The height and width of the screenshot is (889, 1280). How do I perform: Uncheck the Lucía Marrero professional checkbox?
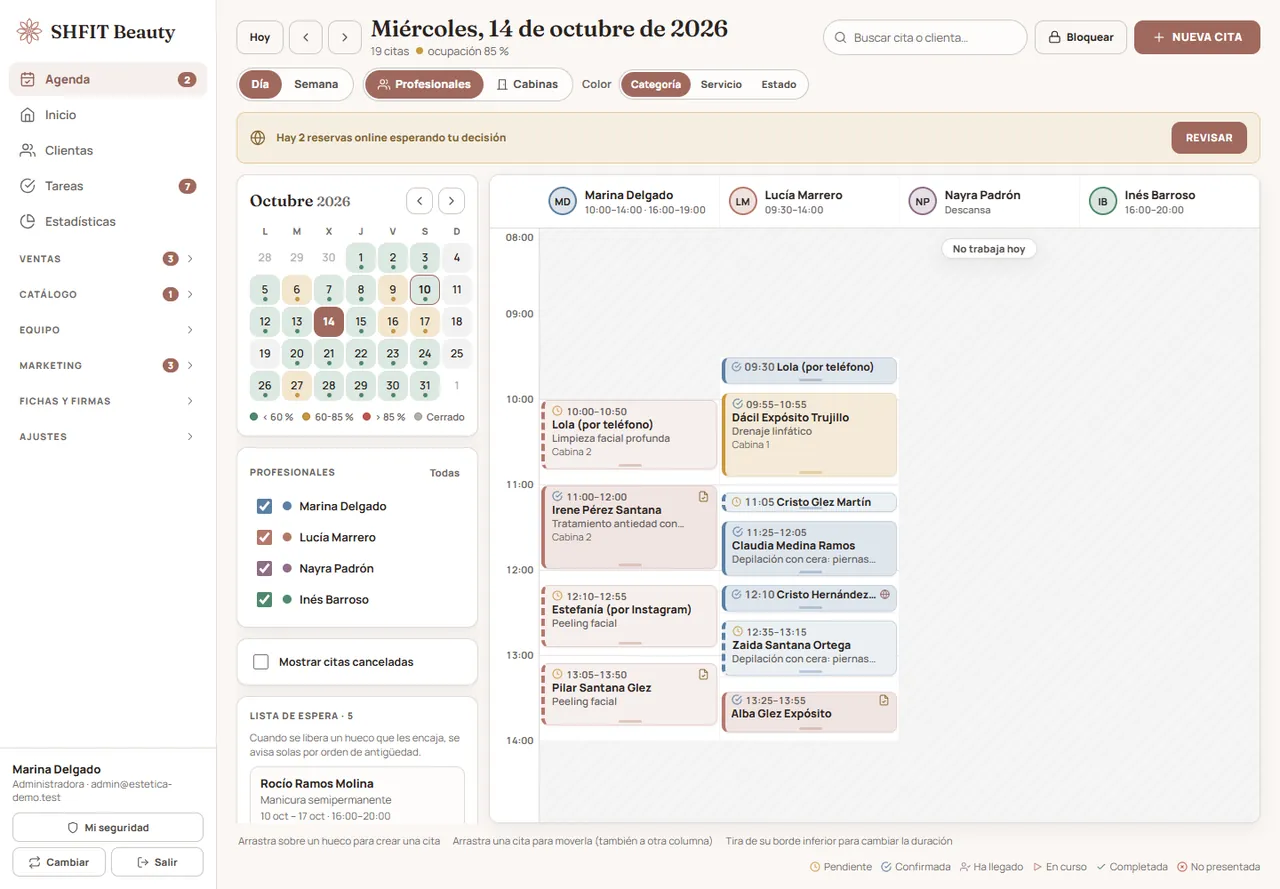264,537
